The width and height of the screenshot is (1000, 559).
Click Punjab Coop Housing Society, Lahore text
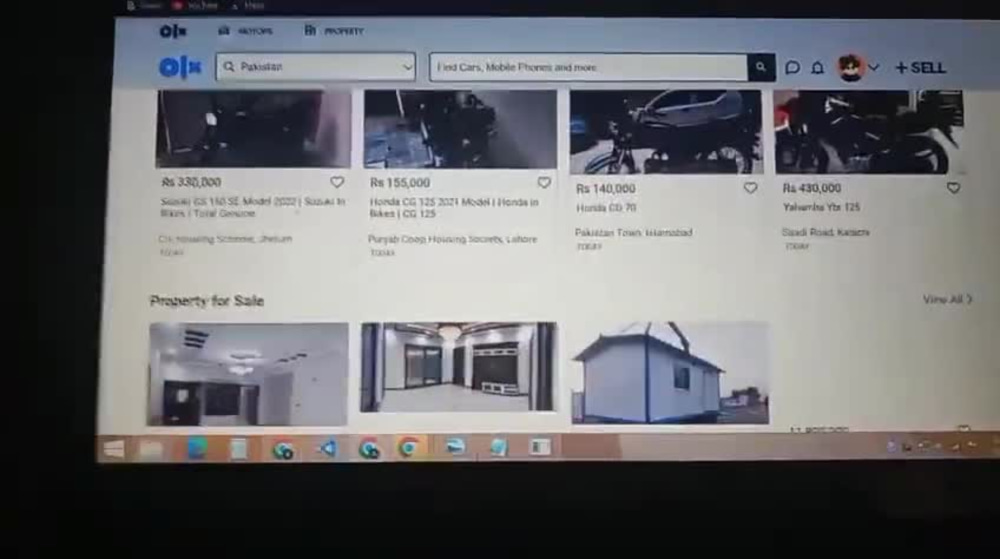[x=453, y=239]
